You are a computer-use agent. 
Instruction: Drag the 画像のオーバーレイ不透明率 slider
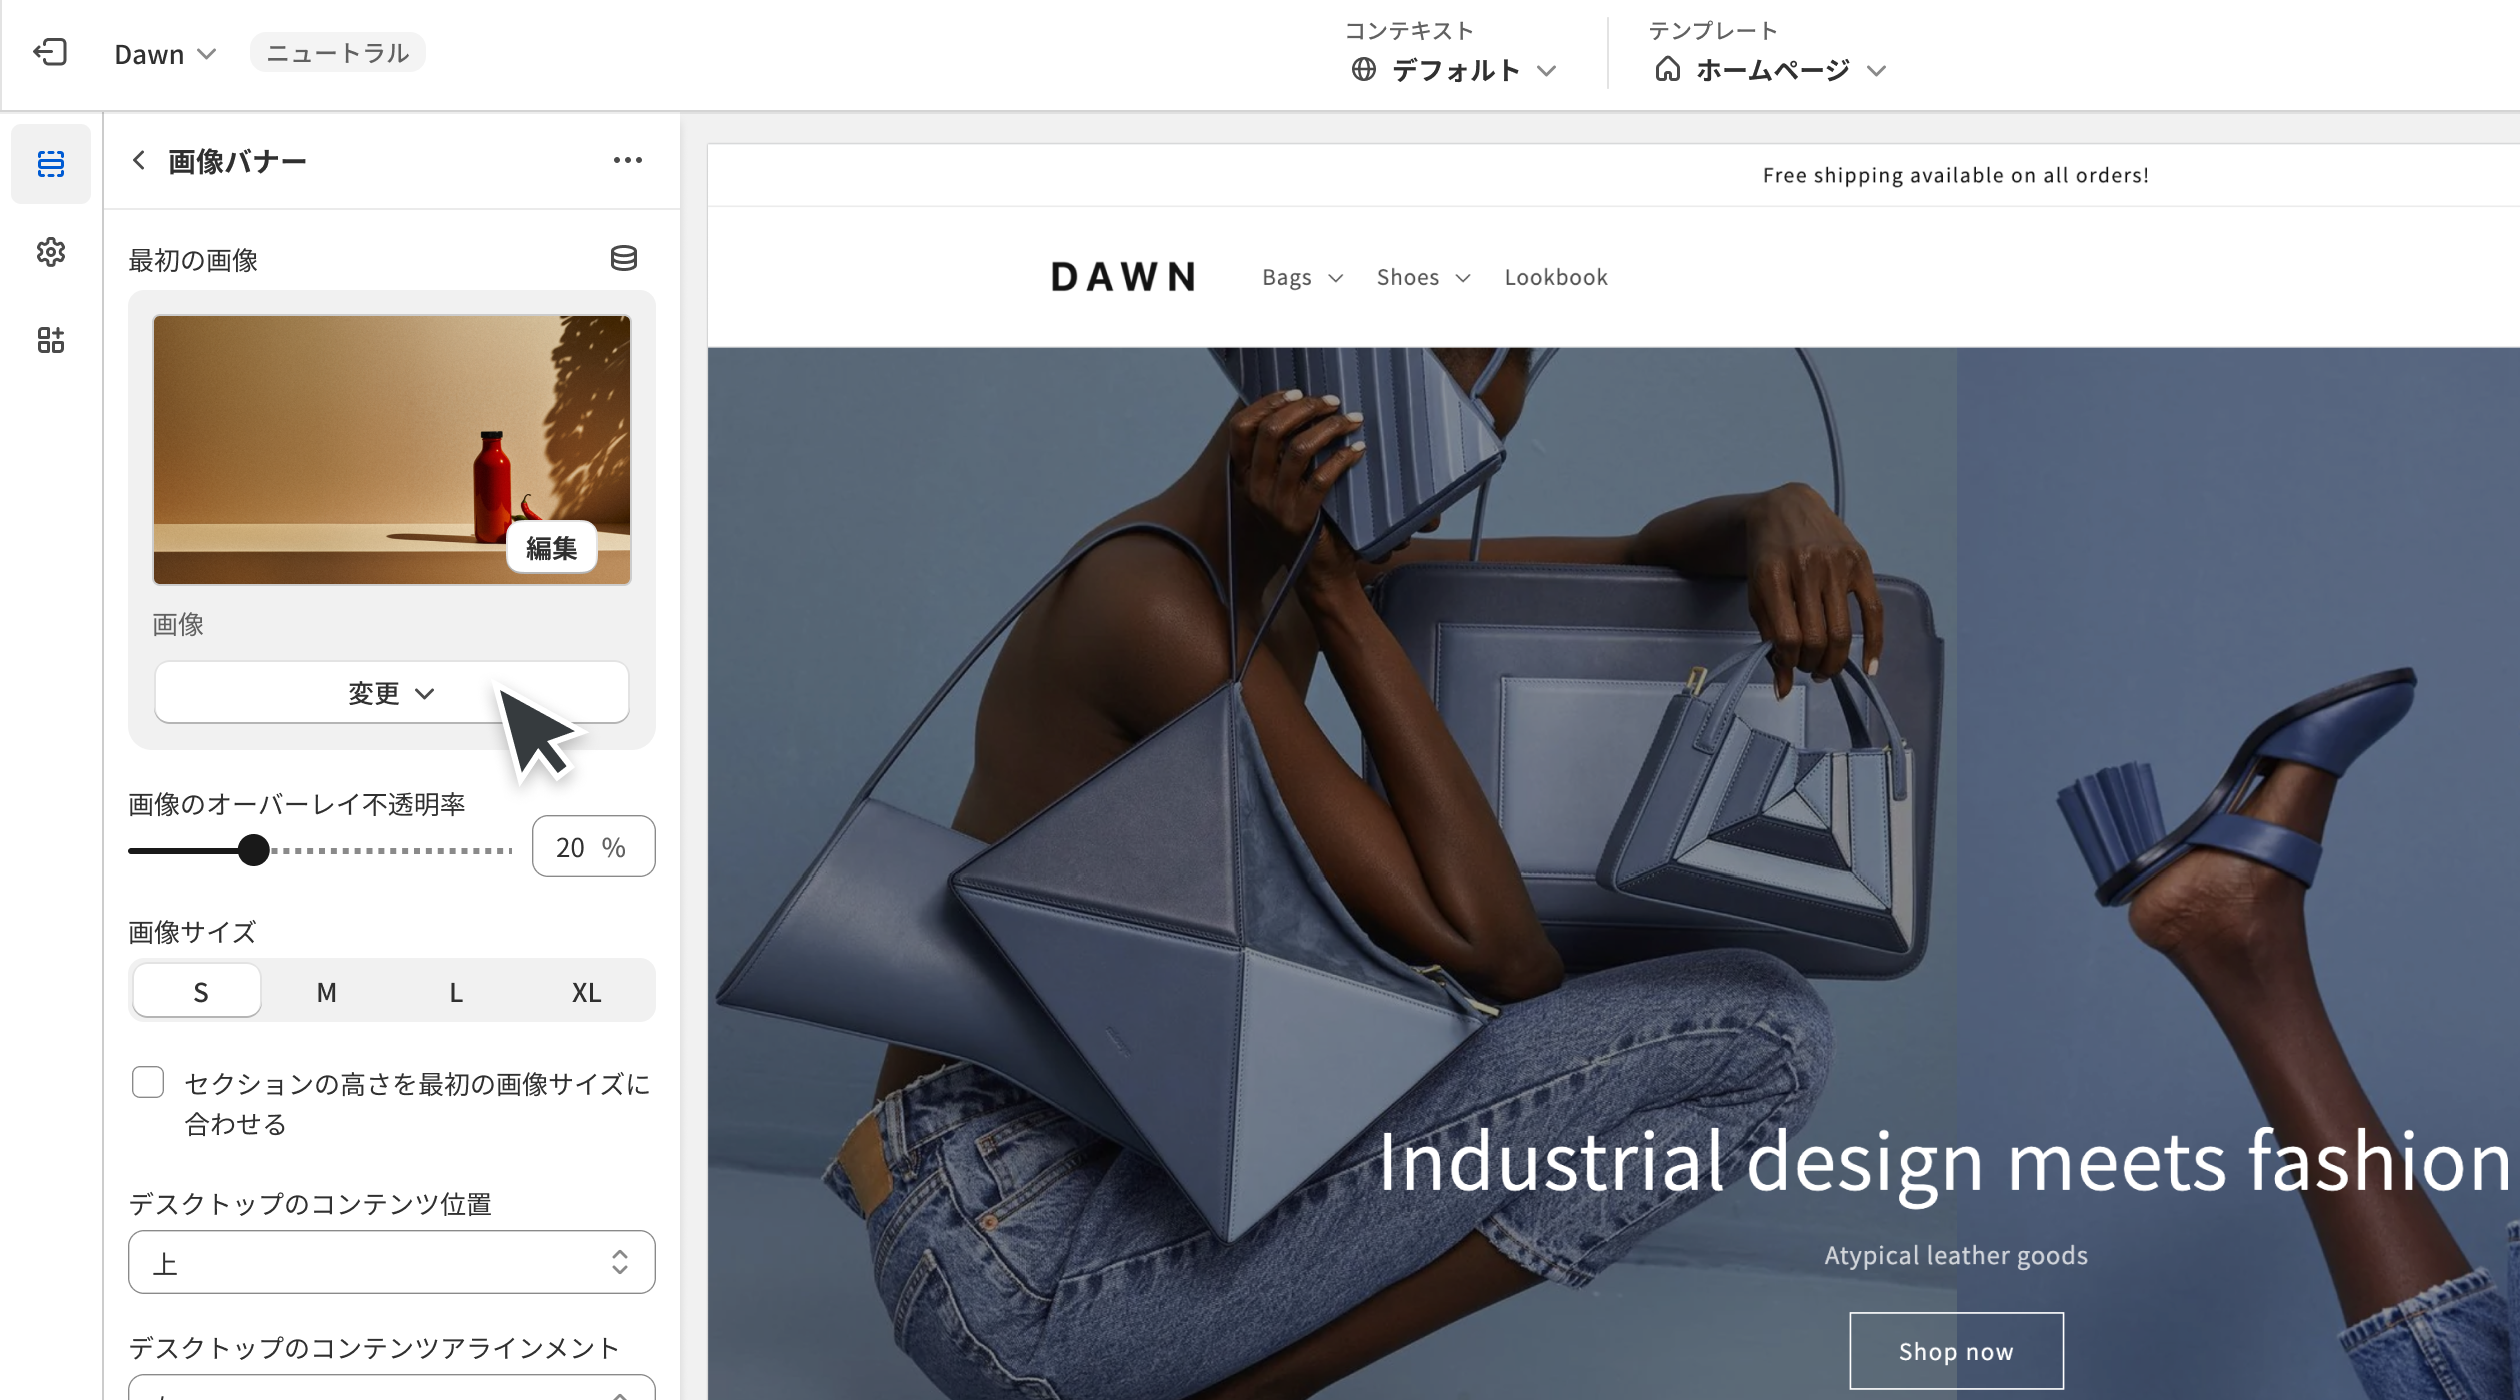[x=253, y=847]
